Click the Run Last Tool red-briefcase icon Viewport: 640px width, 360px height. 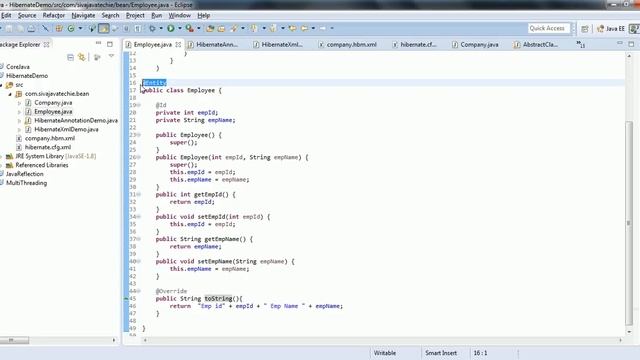click(x=189, y=28)
